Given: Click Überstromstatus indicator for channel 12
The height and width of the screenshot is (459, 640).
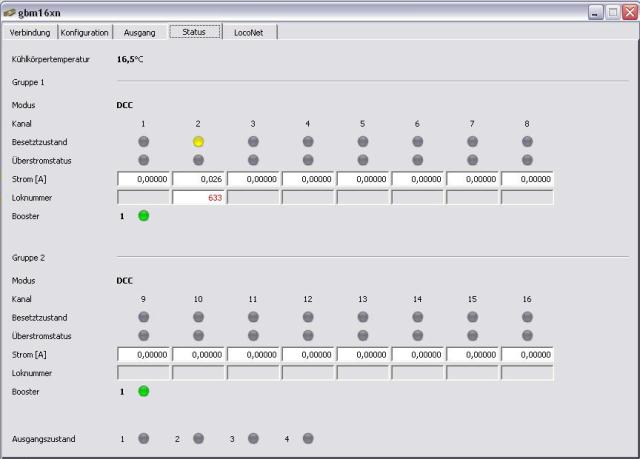Looking at the screenshot, I should pyautogui.click(x=308, y=335).
